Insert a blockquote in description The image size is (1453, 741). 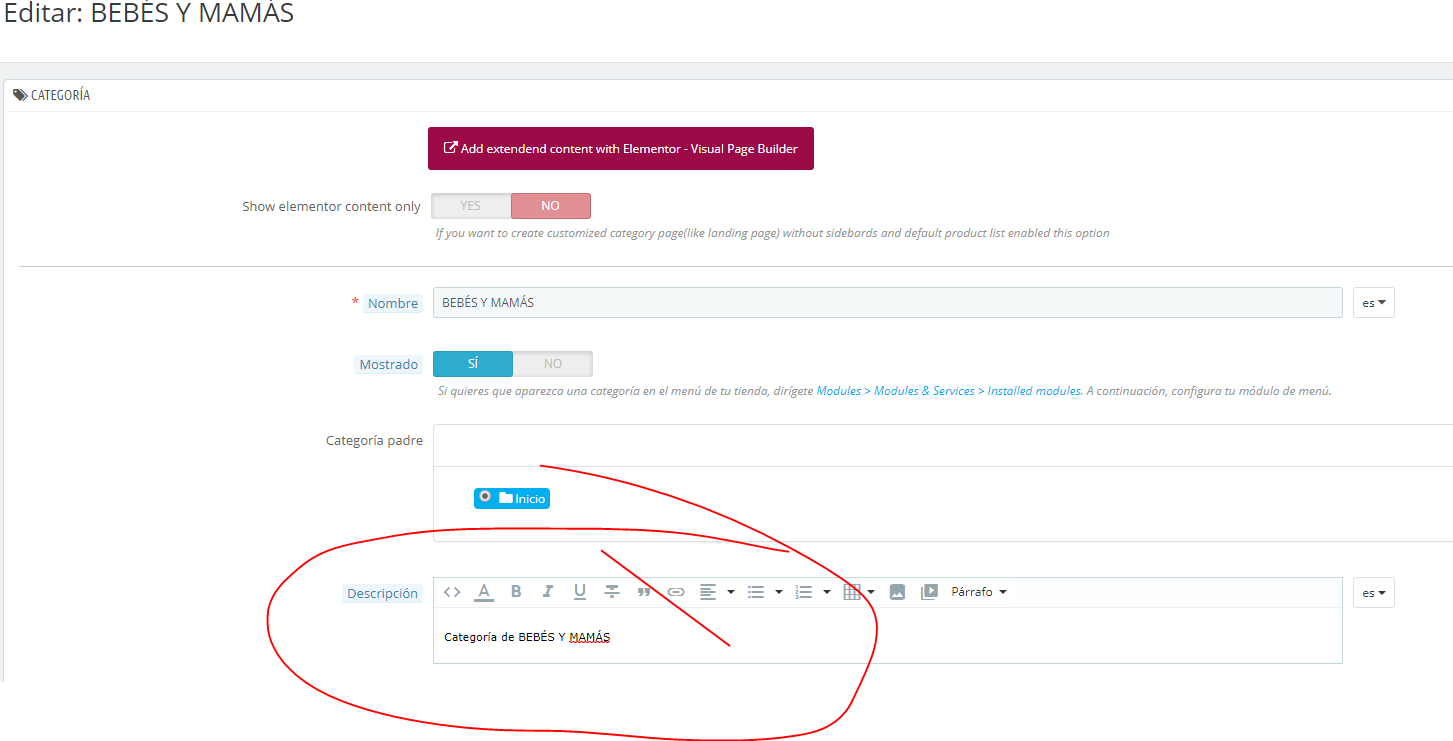tap(644, 592)
